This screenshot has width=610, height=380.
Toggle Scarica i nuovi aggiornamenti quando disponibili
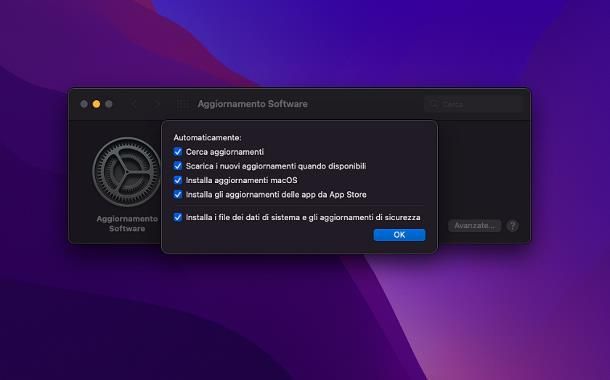(x=178, y=166)
